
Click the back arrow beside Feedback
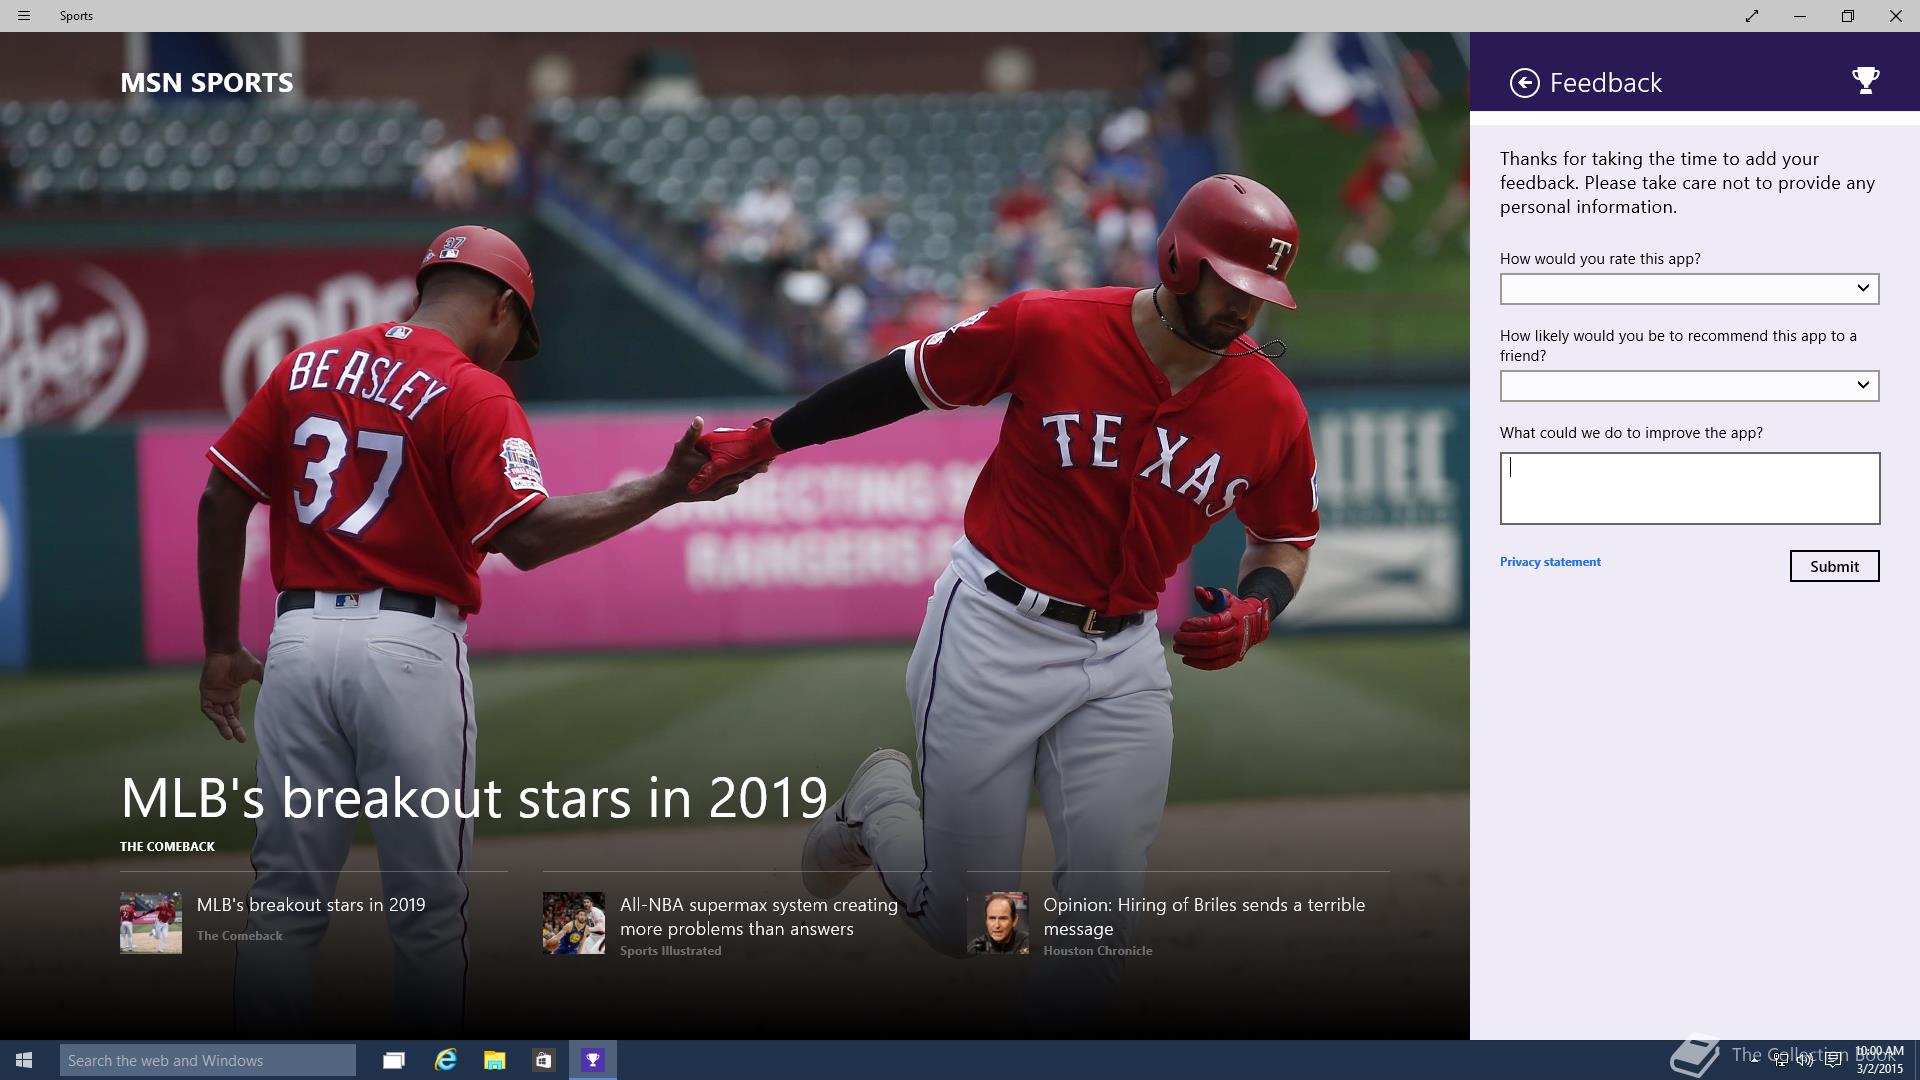click(x=1524, y=83)
